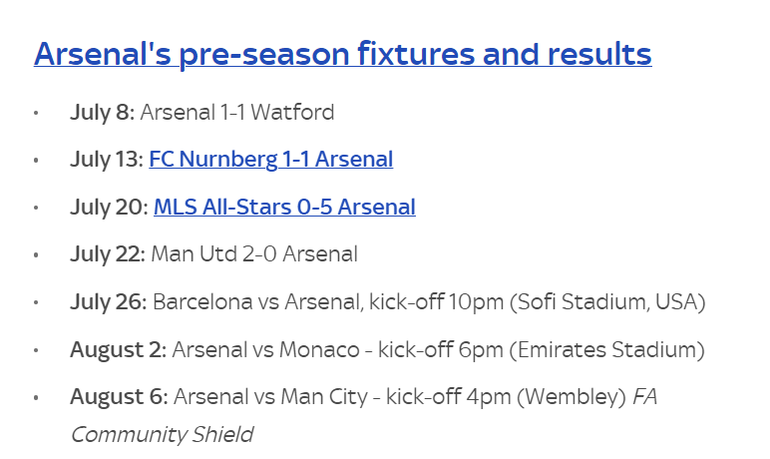
Task: Select the July 13 date label
Action: (x=106, y=159)
